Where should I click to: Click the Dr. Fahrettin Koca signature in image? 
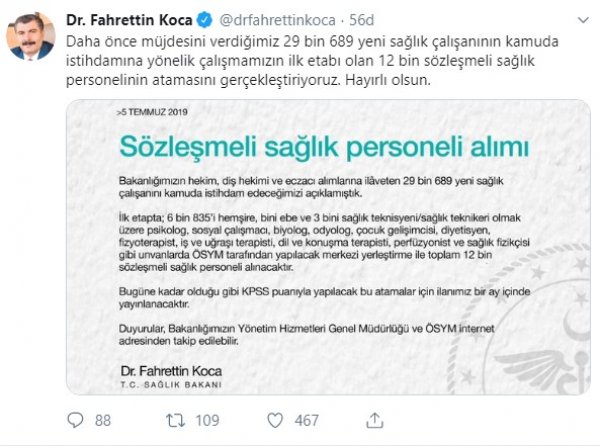pos(171,370)
